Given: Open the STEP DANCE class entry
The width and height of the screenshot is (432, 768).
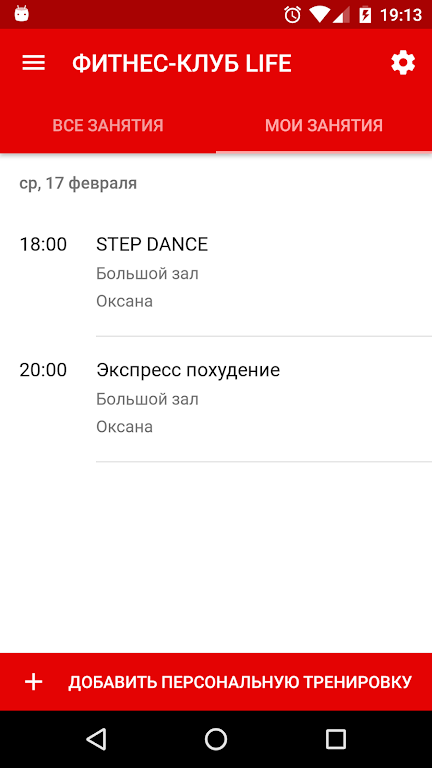Looking at the screenshot, I should click(216, 273).
